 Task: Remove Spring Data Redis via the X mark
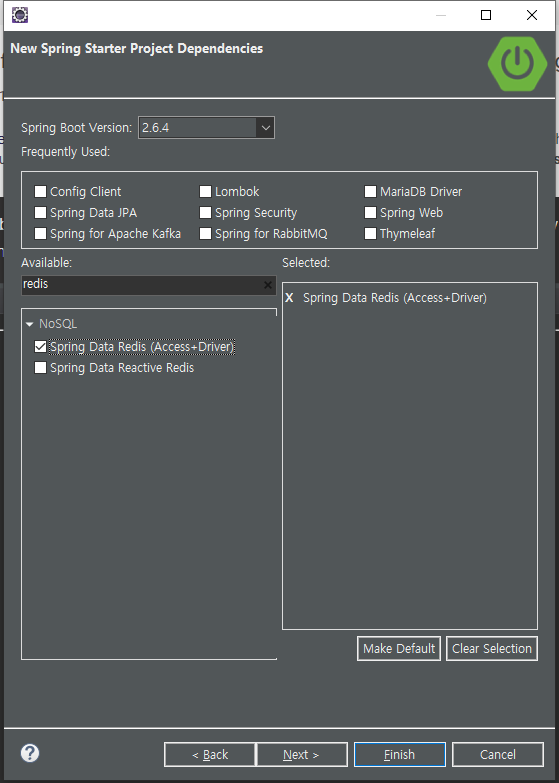[x=289, y=298]
